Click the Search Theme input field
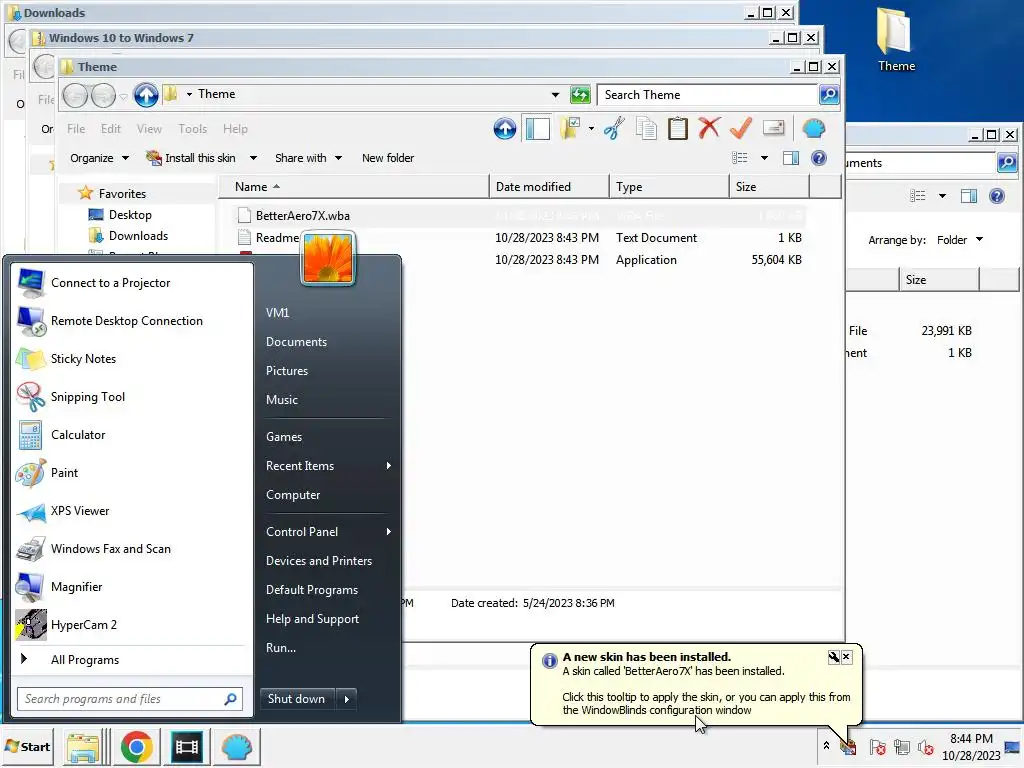 pyautogui.click(x=707, y=95)
